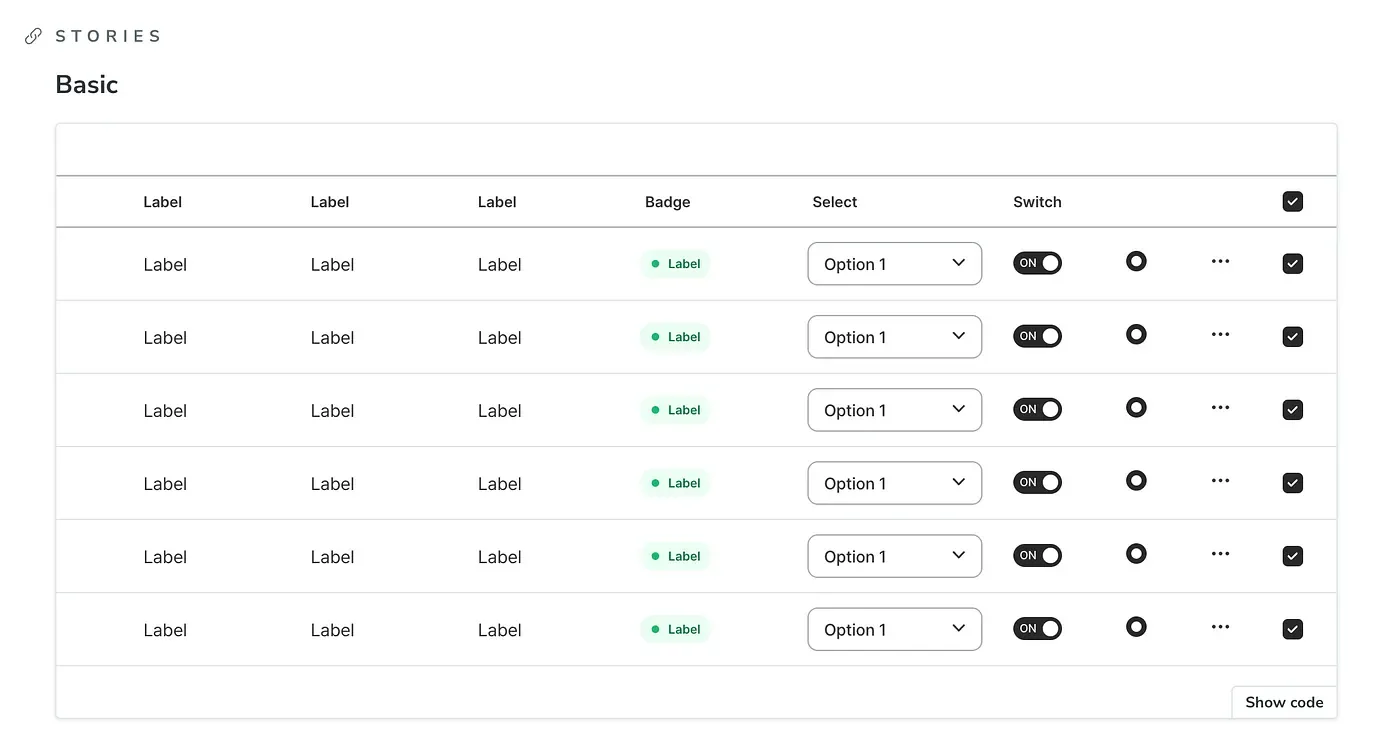Image resolution: width=1400 pixels, height=755 pixels.
Task: Uncheck the fifth row's checkbox
Action: pos(1293,556)
